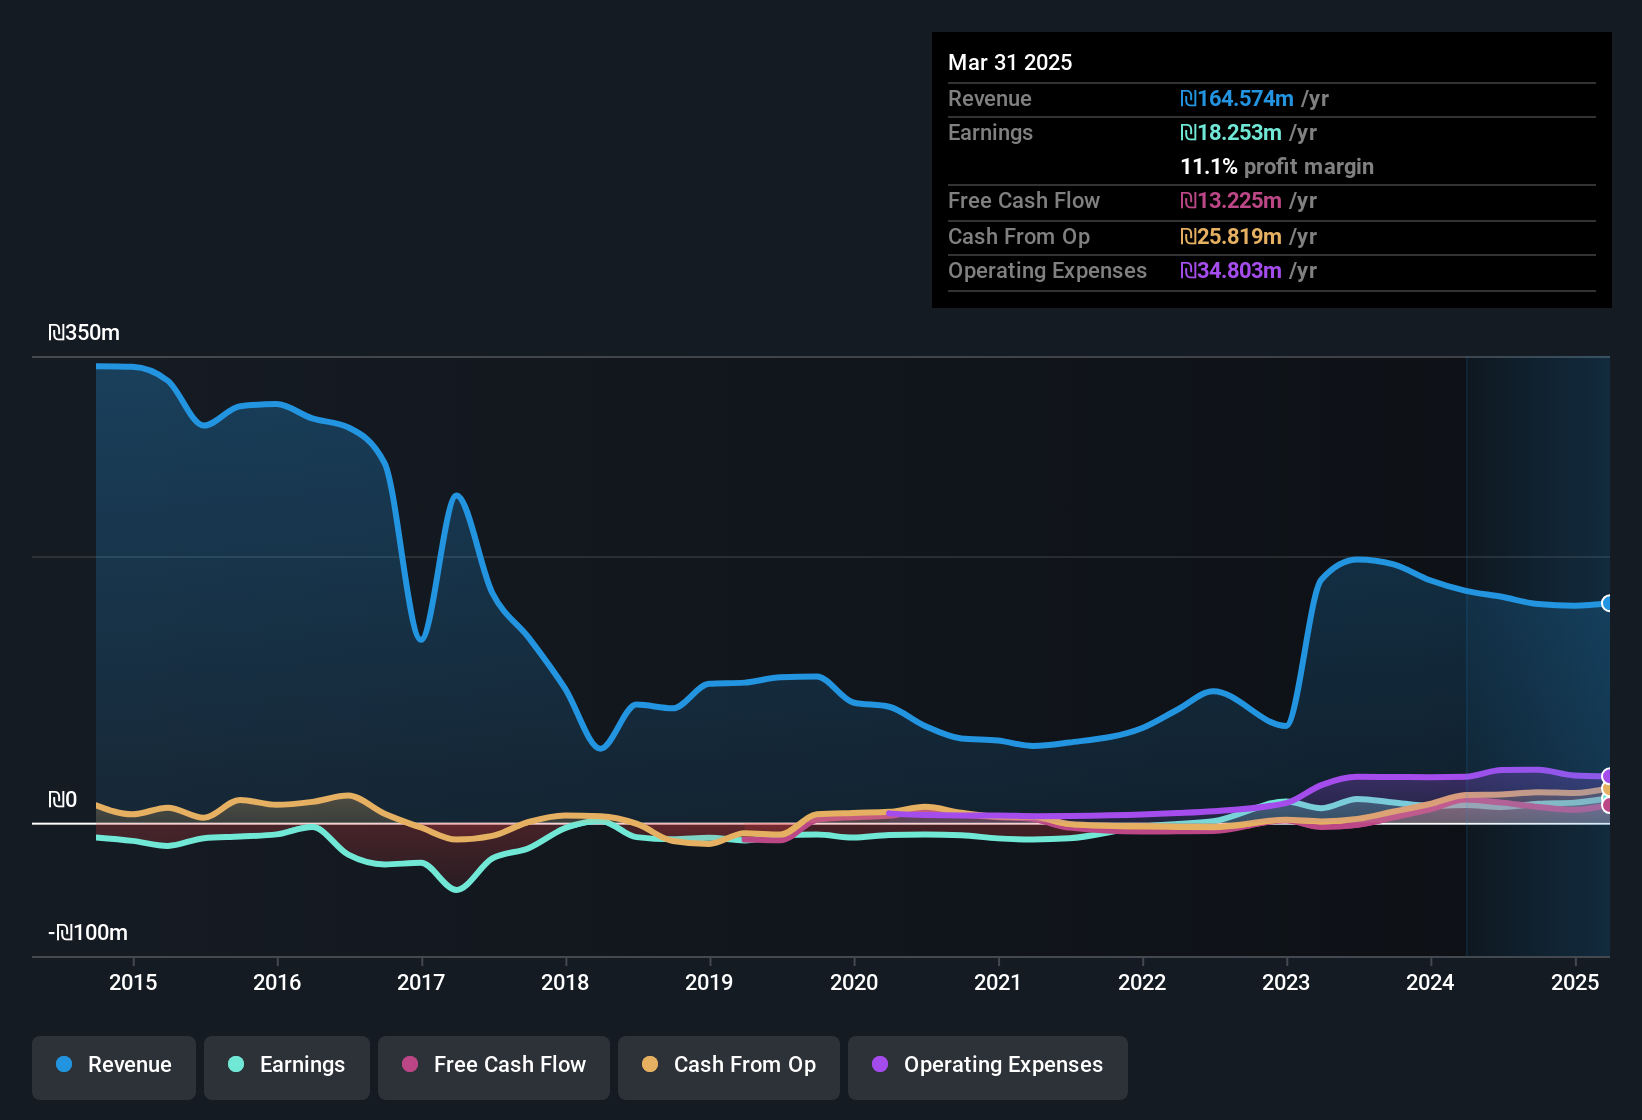Toggle the Earnings legend series

287,1065
